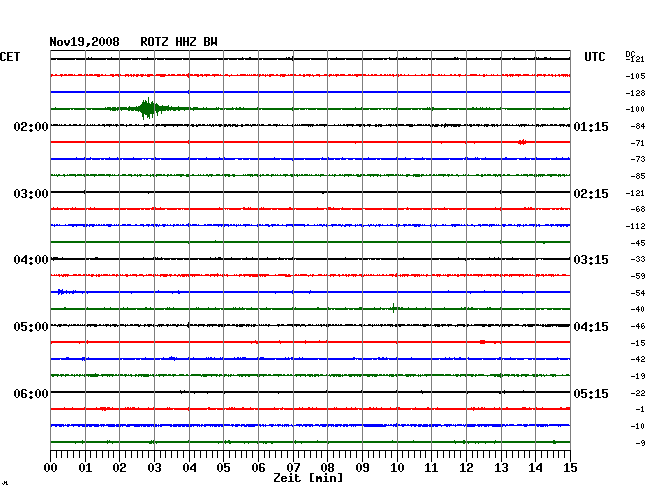Click the 09 minute axis label

click(x=362, y=468)
